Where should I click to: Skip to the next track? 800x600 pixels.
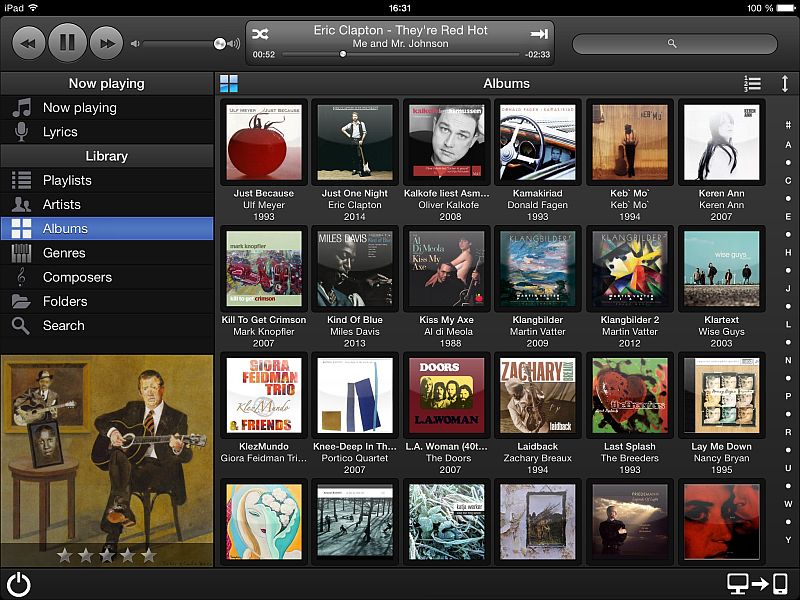(106, 43)
